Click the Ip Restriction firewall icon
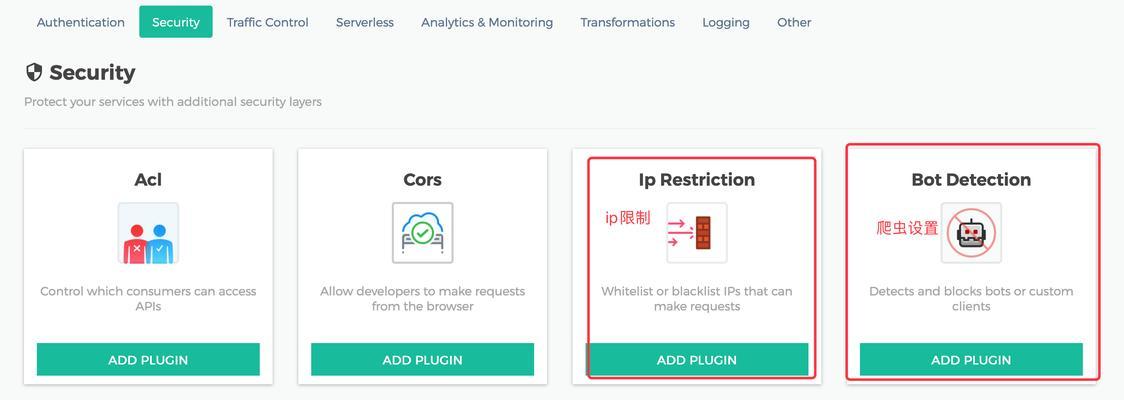 pos(697,233)
